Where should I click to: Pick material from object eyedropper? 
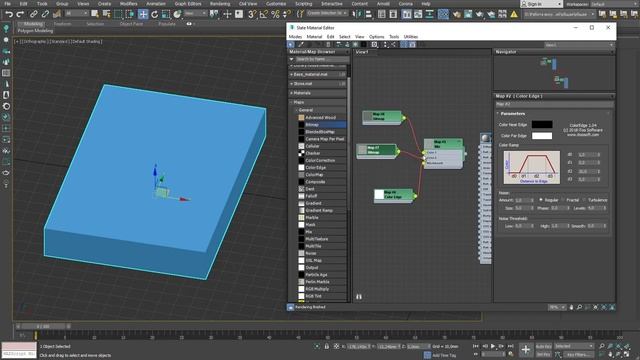tap(301, 44)
